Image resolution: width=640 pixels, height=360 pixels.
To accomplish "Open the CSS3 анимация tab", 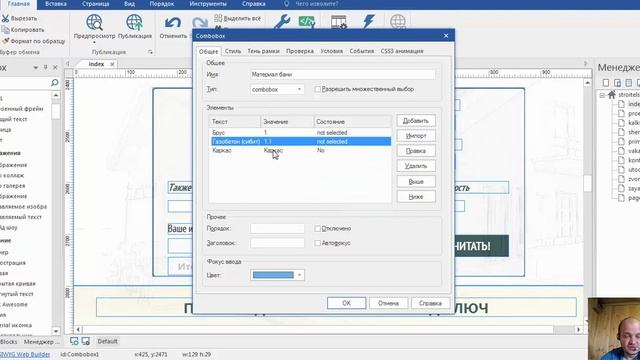I will point(402,51).
